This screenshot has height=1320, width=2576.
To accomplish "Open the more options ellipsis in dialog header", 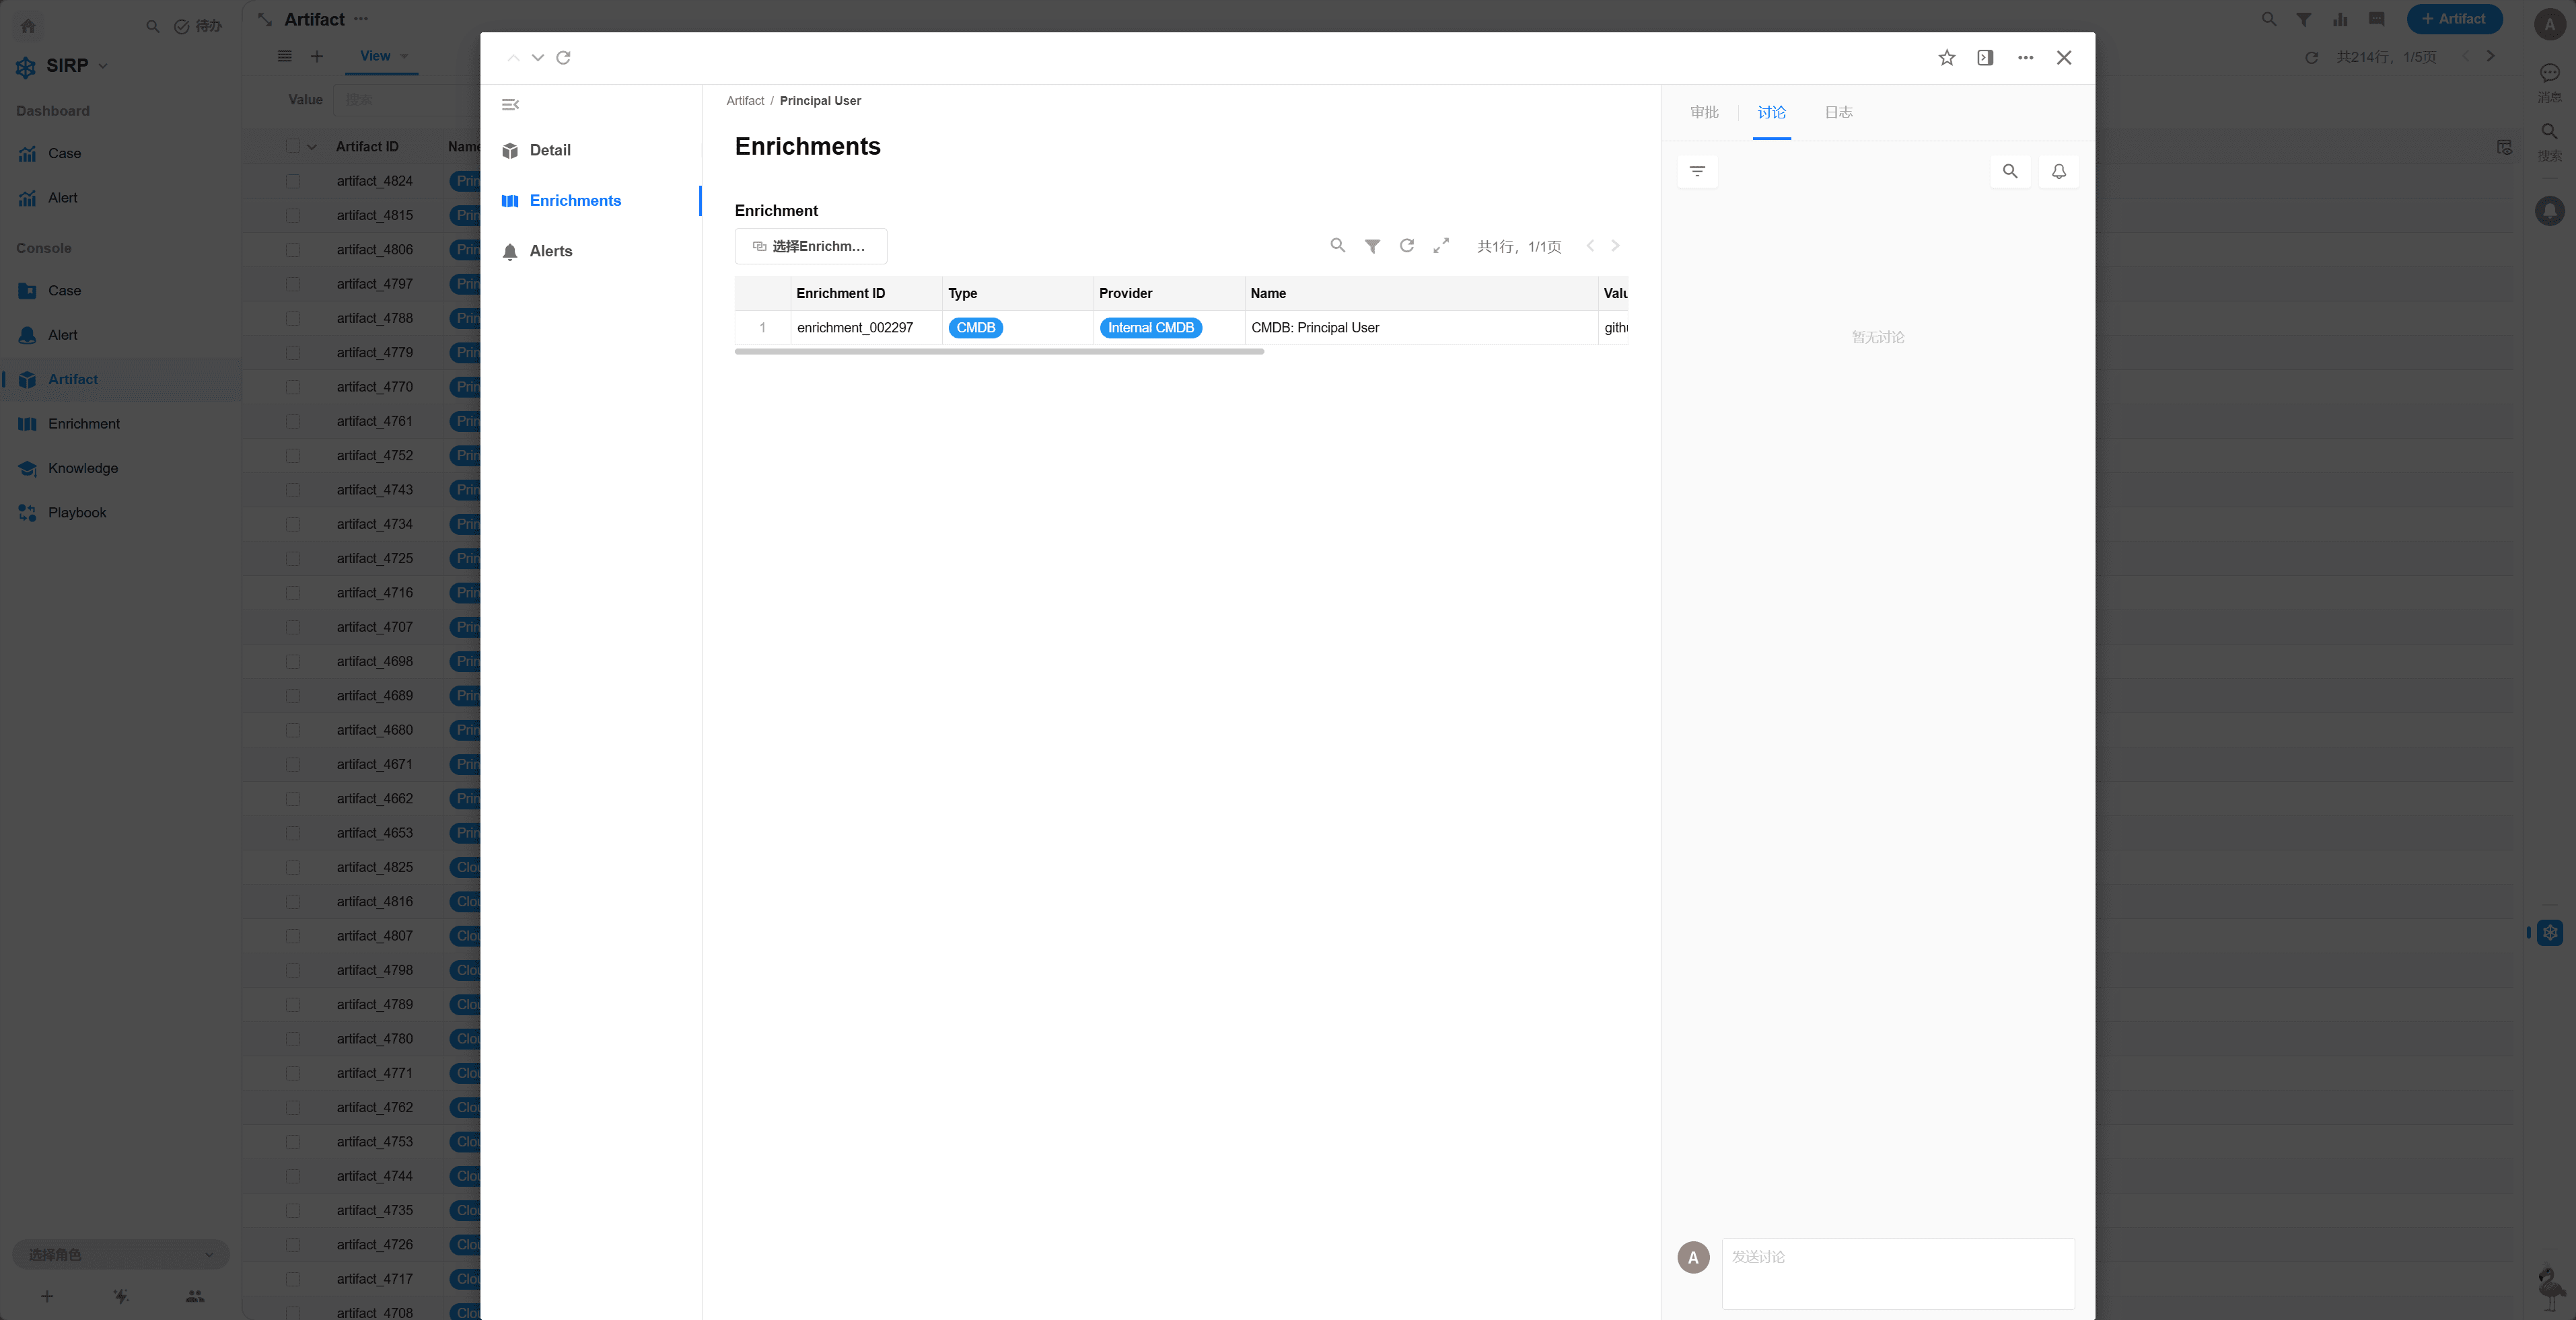I will click(2026, 58).
